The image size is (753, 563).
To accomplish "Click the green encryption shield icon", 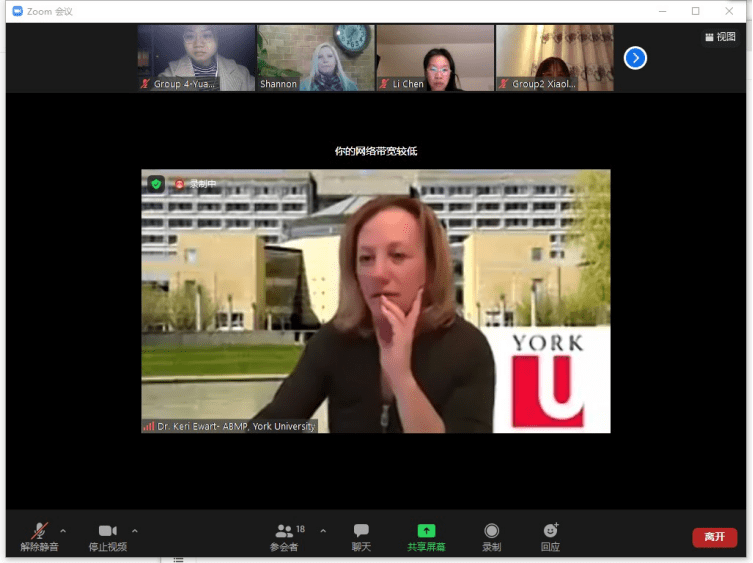I will coord(156,184).
